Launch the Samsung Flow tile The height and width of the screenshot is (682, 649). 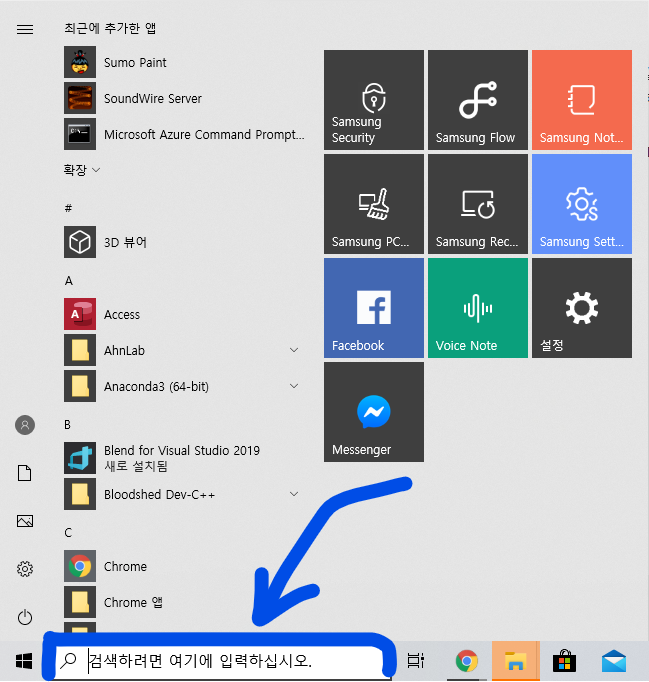click(478, 100)
